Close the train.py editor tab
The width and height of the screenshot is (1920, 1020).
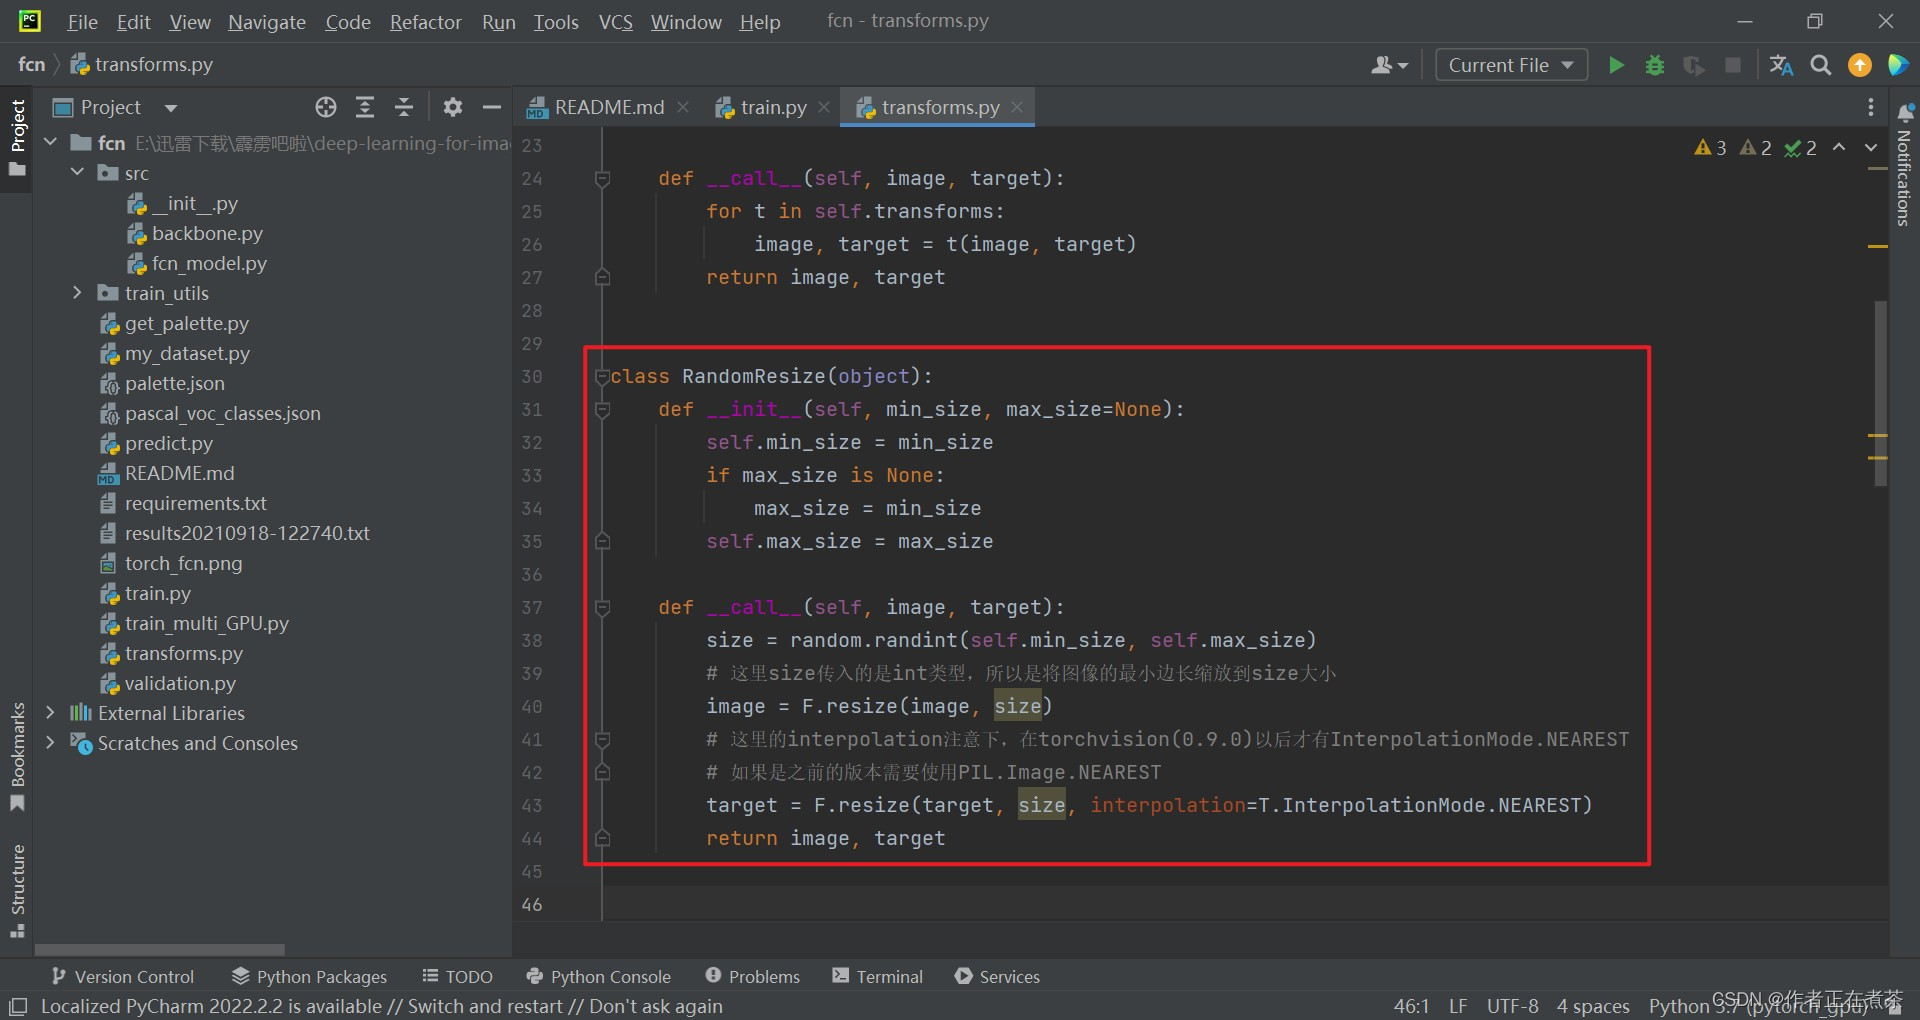click(x=824, y=107)
